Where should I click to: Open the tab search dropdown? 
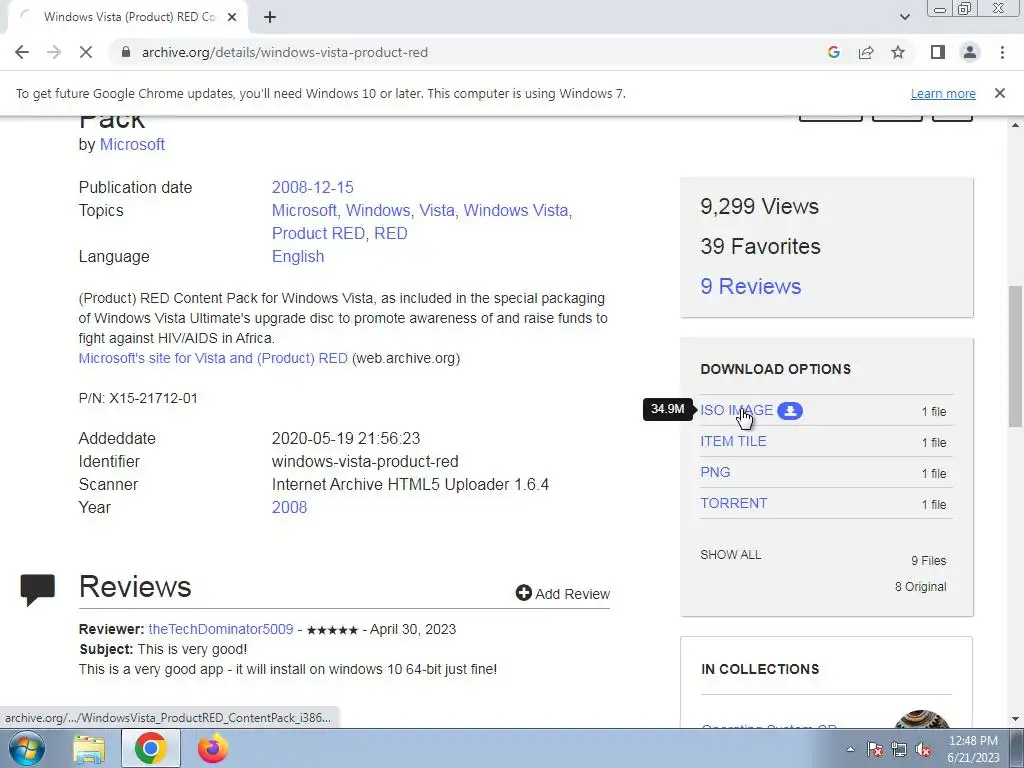[904, 17]
